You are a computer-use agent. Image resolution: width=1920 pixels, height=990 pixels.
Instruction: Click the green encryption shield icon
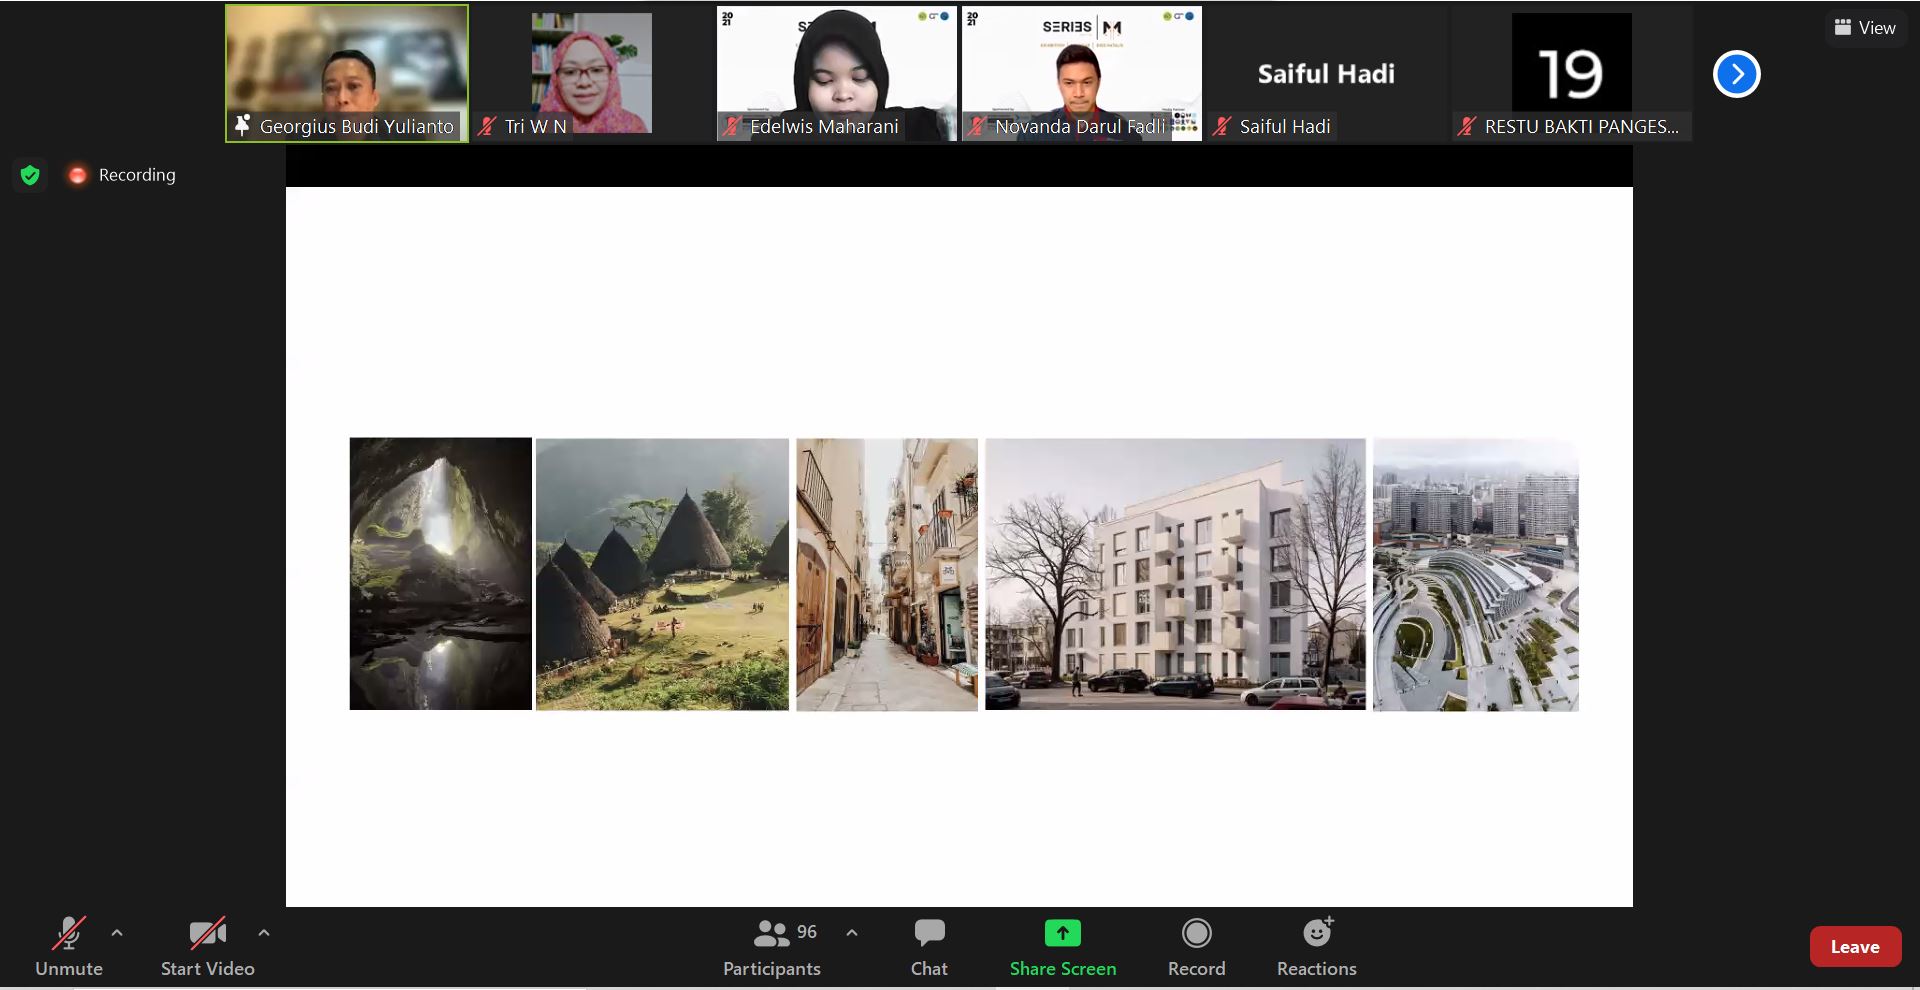30,175
